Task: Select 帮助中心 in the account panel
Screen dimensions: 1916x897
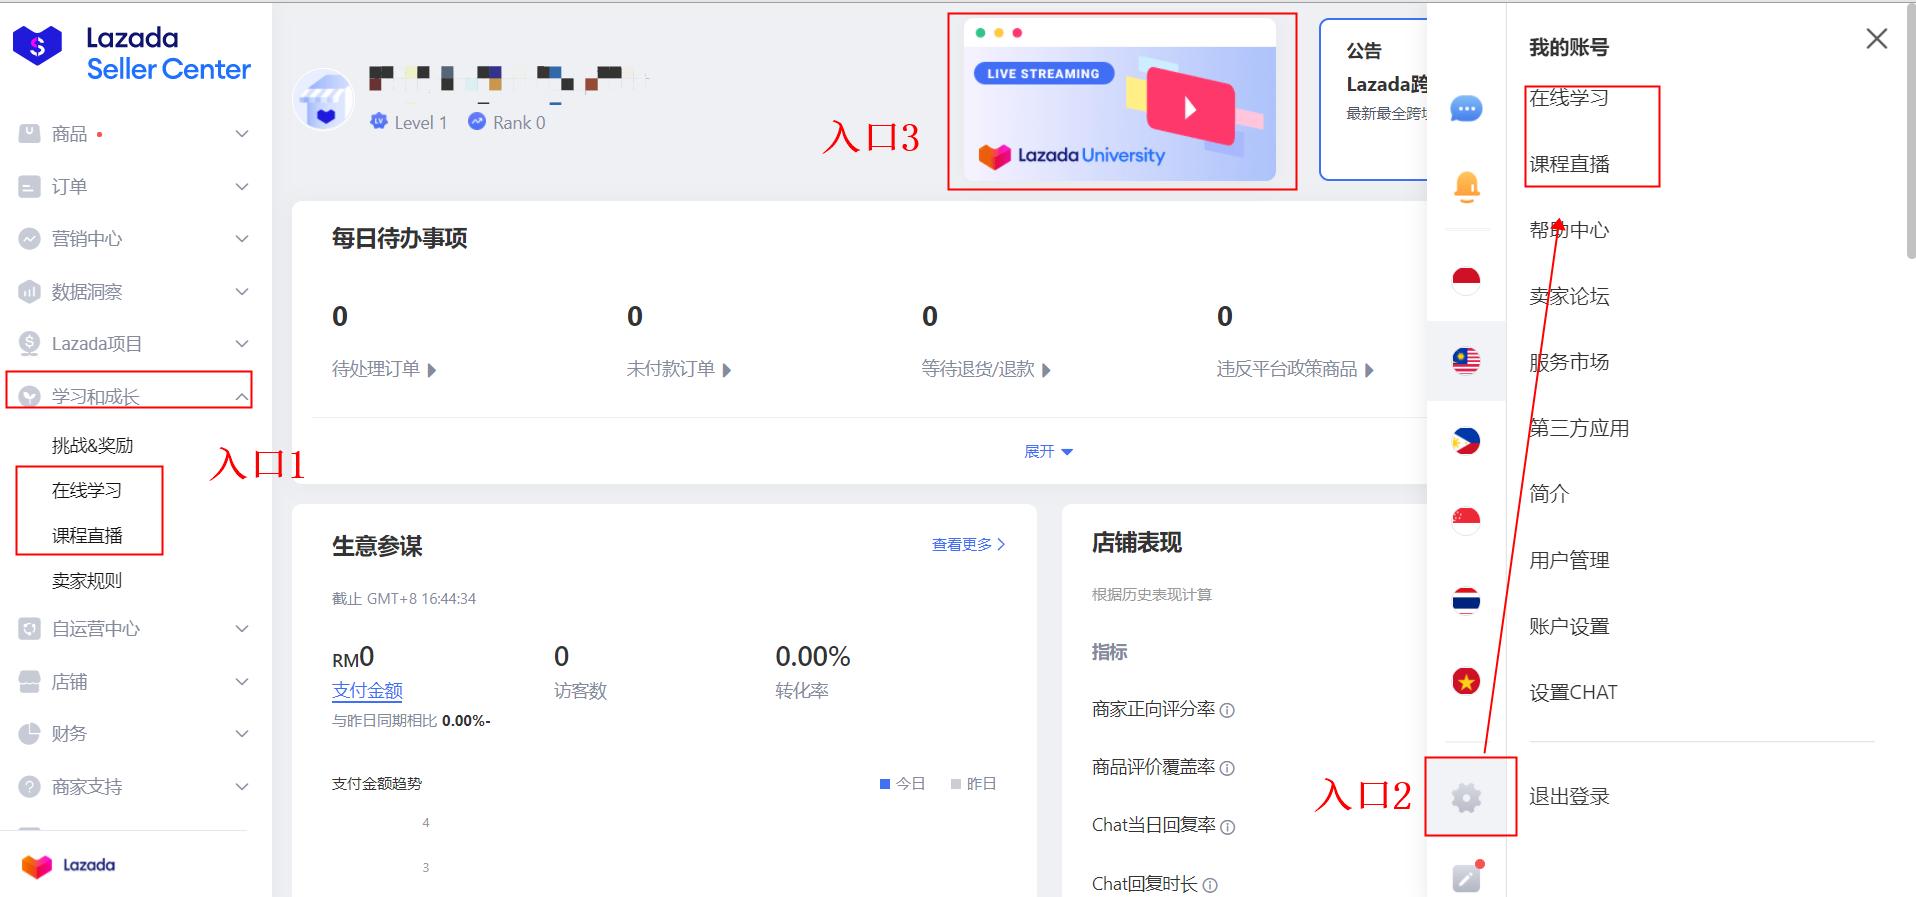Action: click(x=1569, y=230)
